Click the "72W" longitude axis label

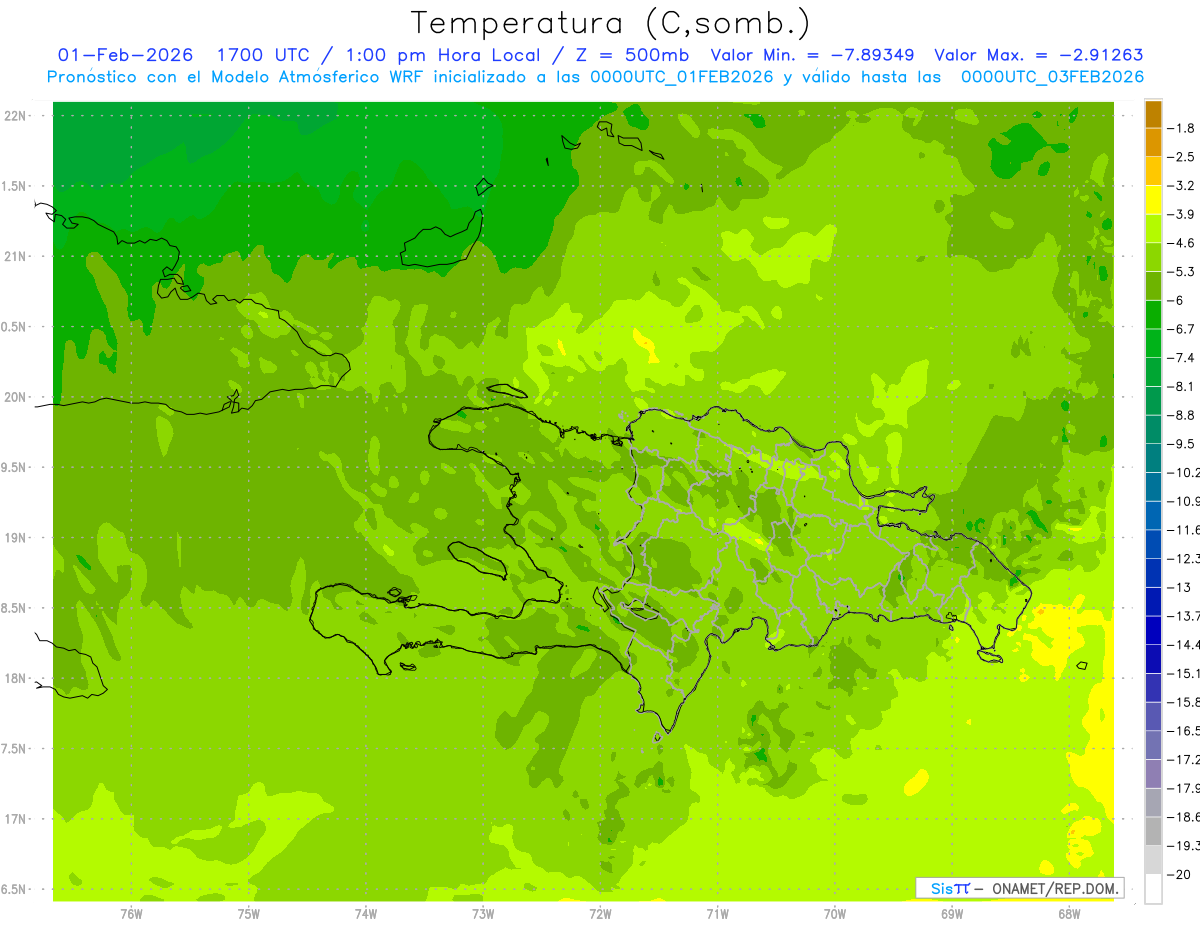coord(600,913)
